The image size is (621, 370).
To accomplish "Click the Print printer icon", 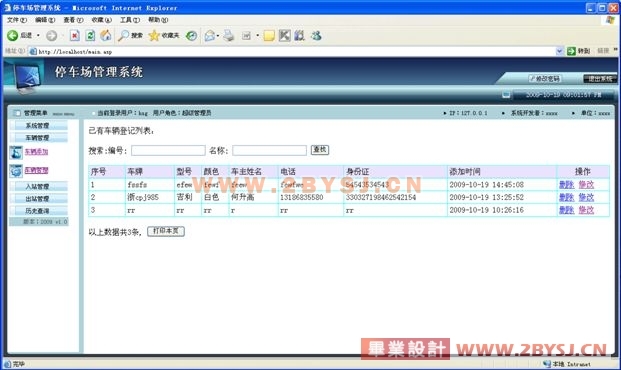I will pos(229,36).
